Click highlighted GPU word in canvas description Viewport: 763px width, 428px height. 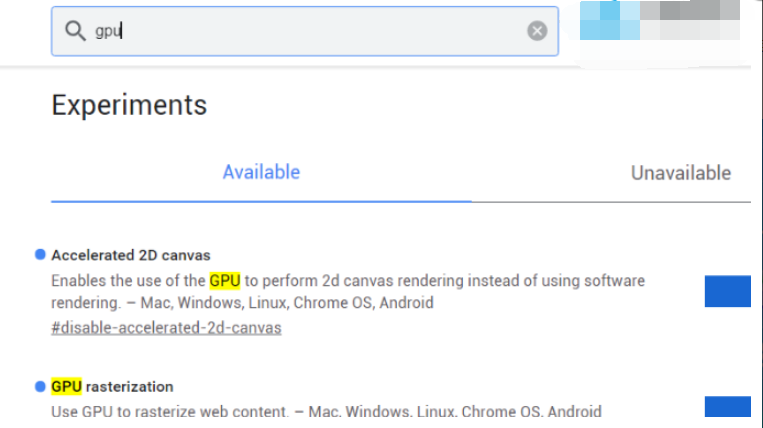coord(225,281)
